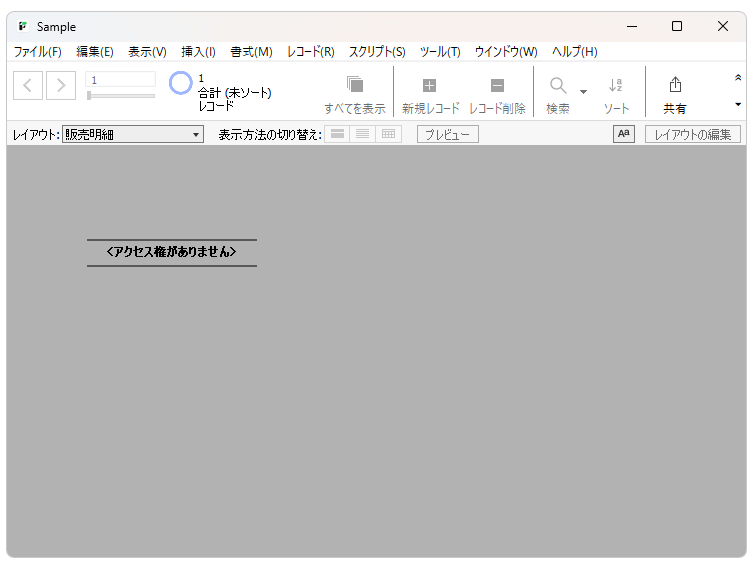Screen dimensions: 755x568
Task: Go to the next record arrow
Action: (x=61, y=86)
